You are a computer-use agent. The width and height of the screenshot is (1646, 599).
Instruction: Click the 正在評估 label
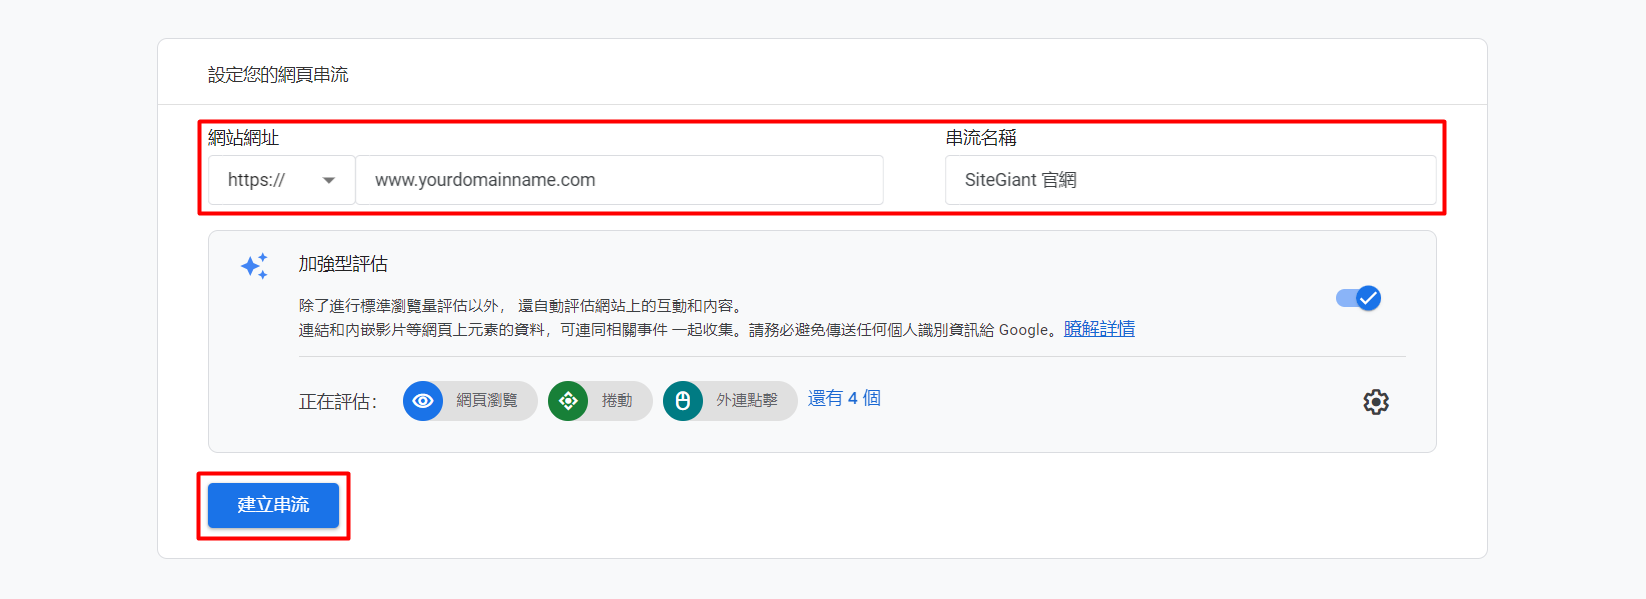[x=338, y=402]
